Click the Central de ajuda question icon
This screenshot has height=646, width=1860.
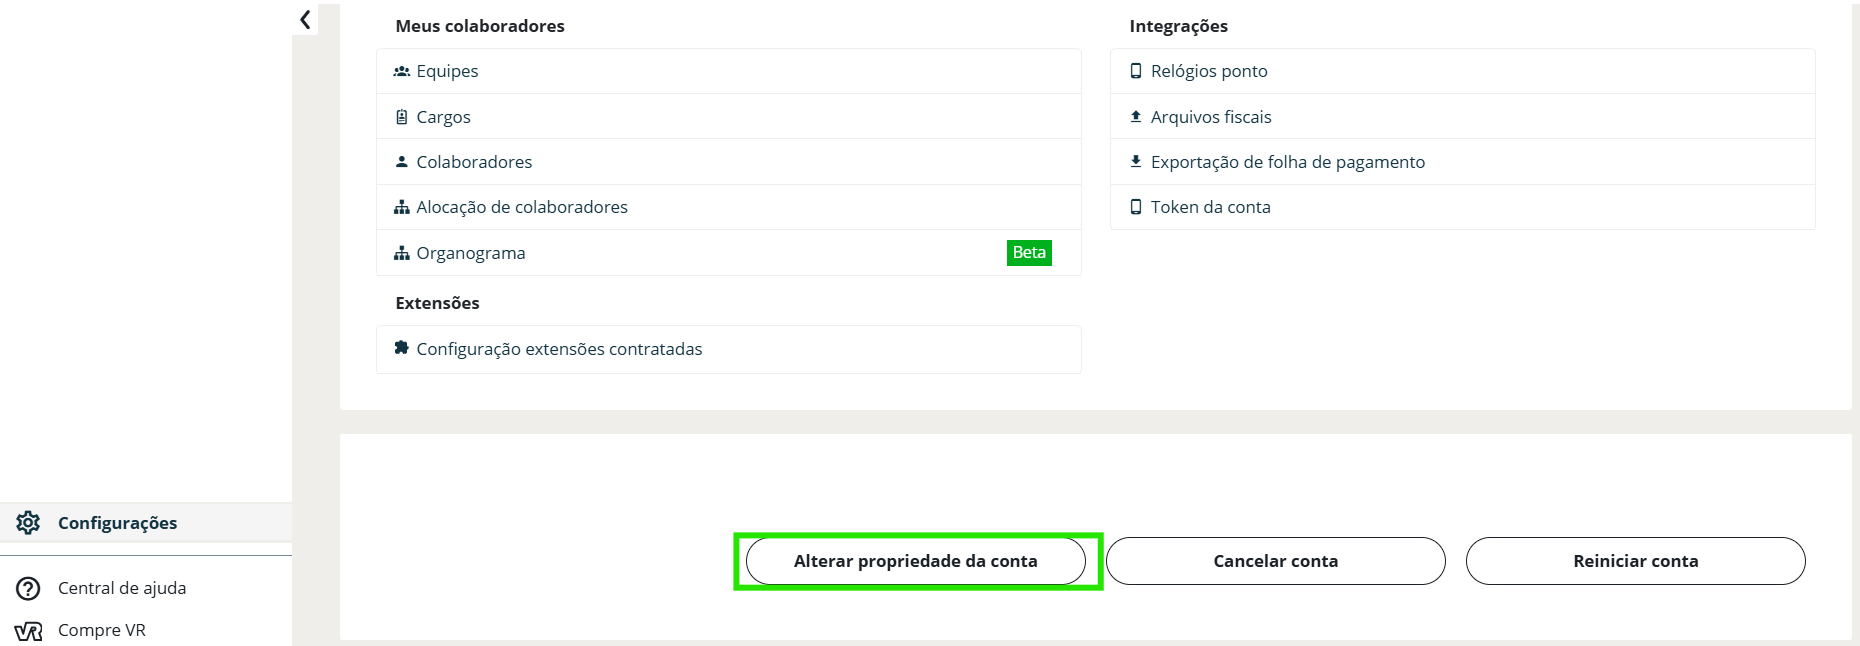pos(28,588)
